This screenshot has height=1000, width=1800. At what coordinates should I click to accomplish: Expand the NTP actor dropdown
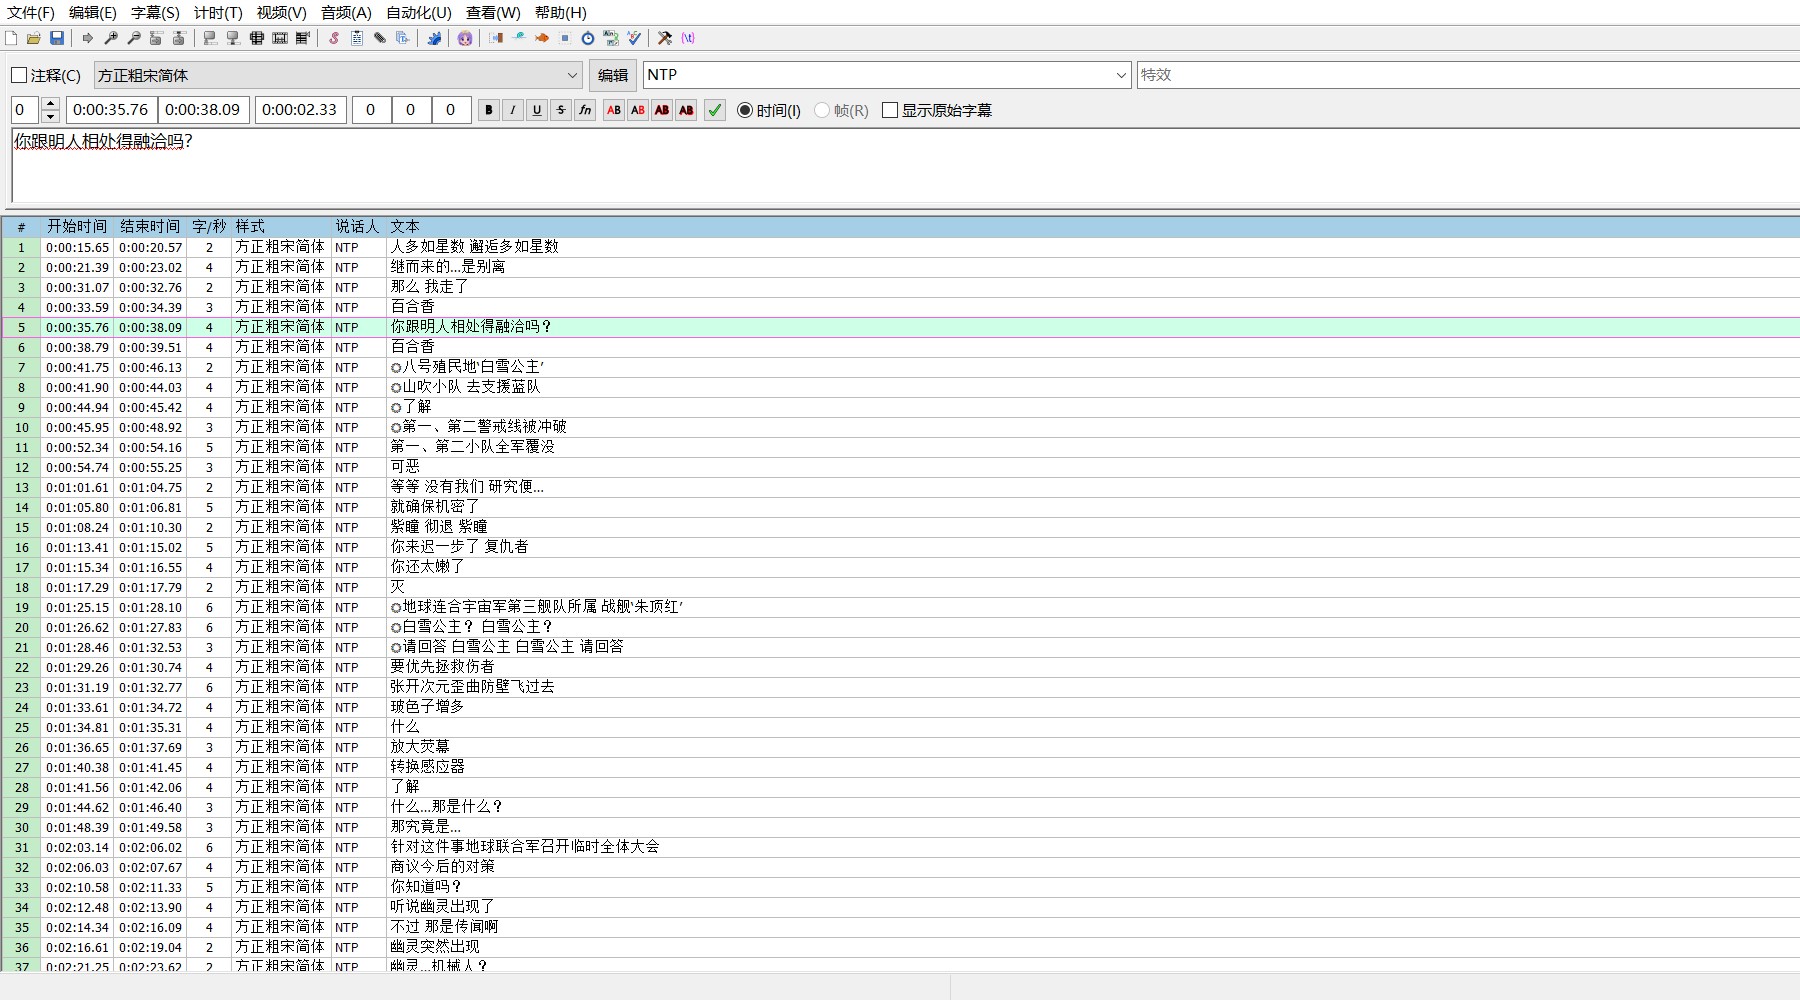pyautogui.click(x=1121, y=75)
